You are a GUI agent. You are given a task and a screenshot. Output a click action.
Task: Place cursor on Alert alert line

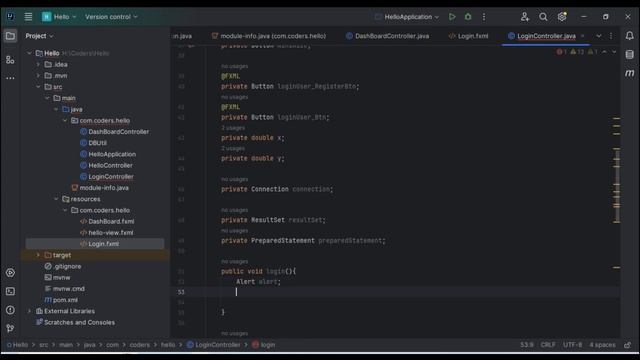pyautogui.click(x=258, y=282)
